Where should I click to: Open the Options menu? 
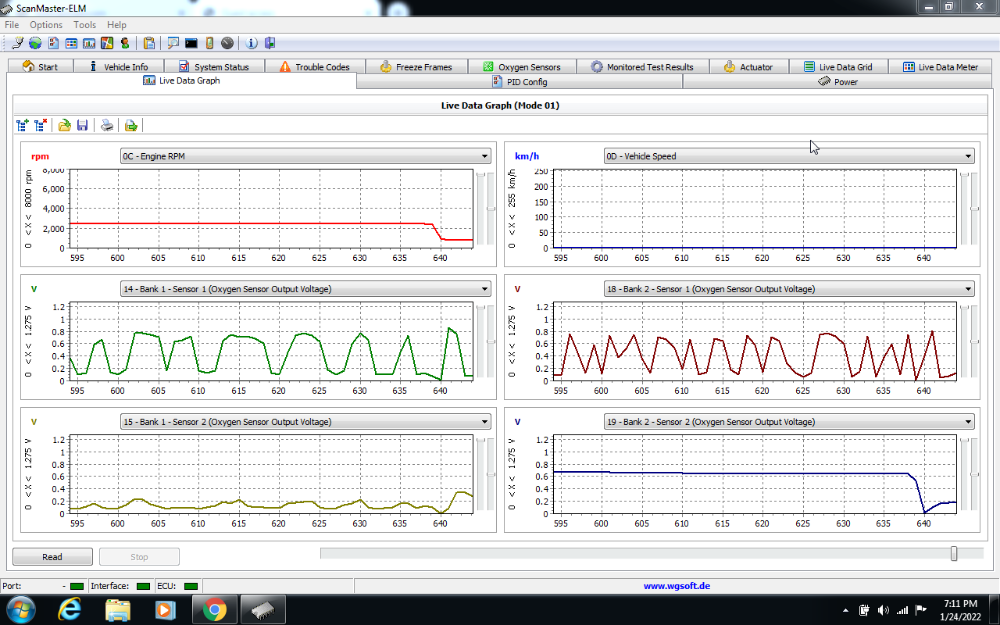46,24
